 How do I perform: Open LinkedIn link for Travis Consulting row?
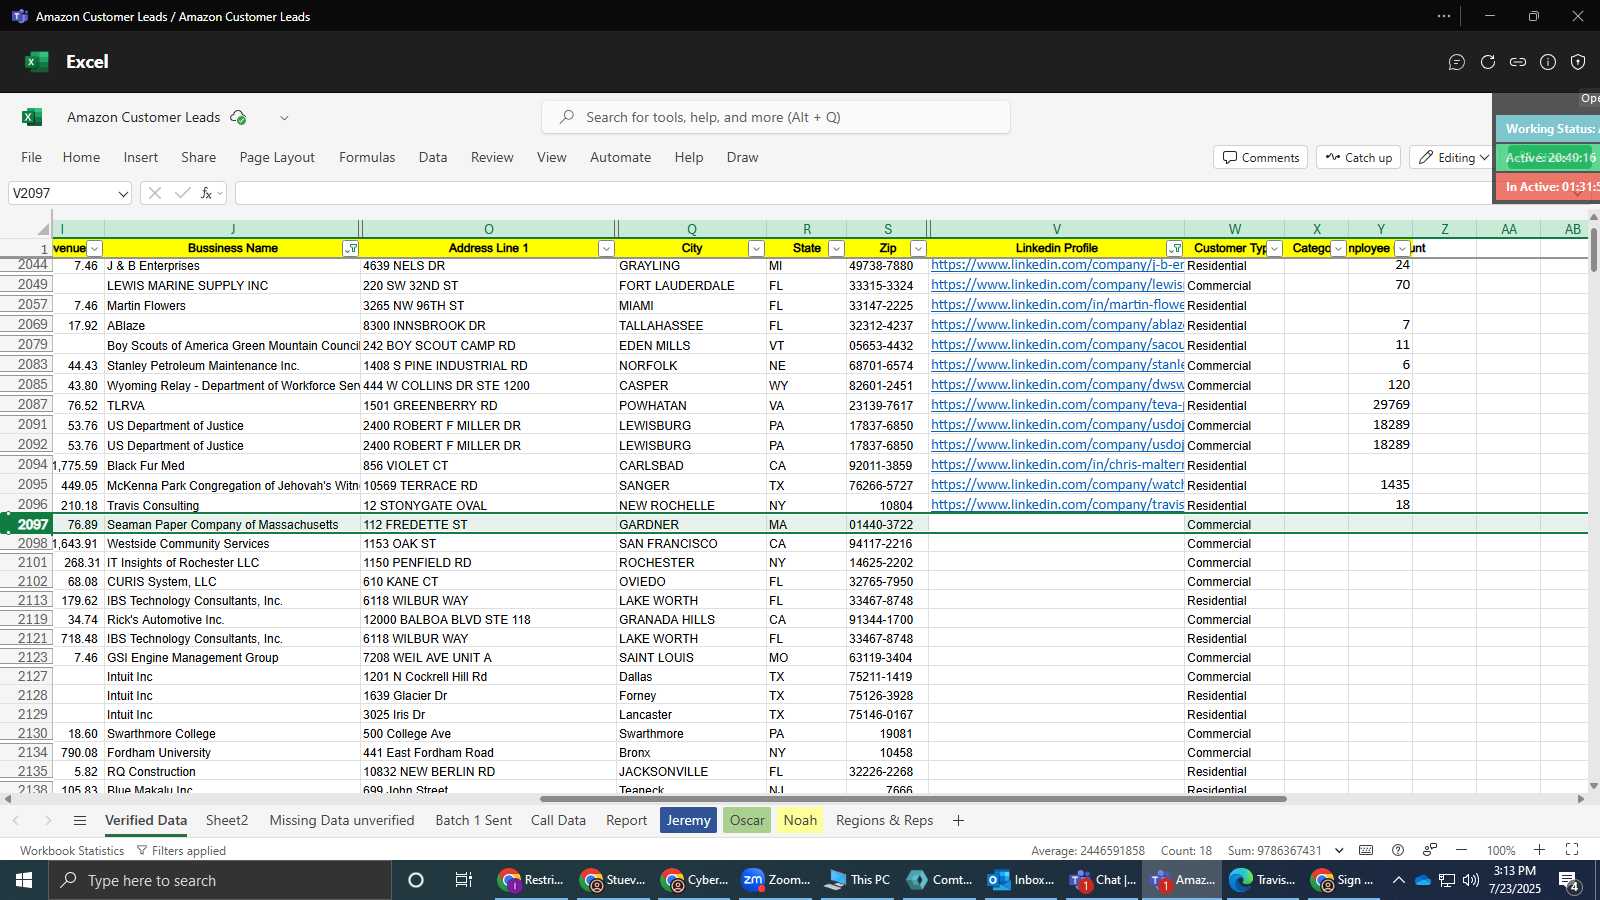click(1057, 505)
